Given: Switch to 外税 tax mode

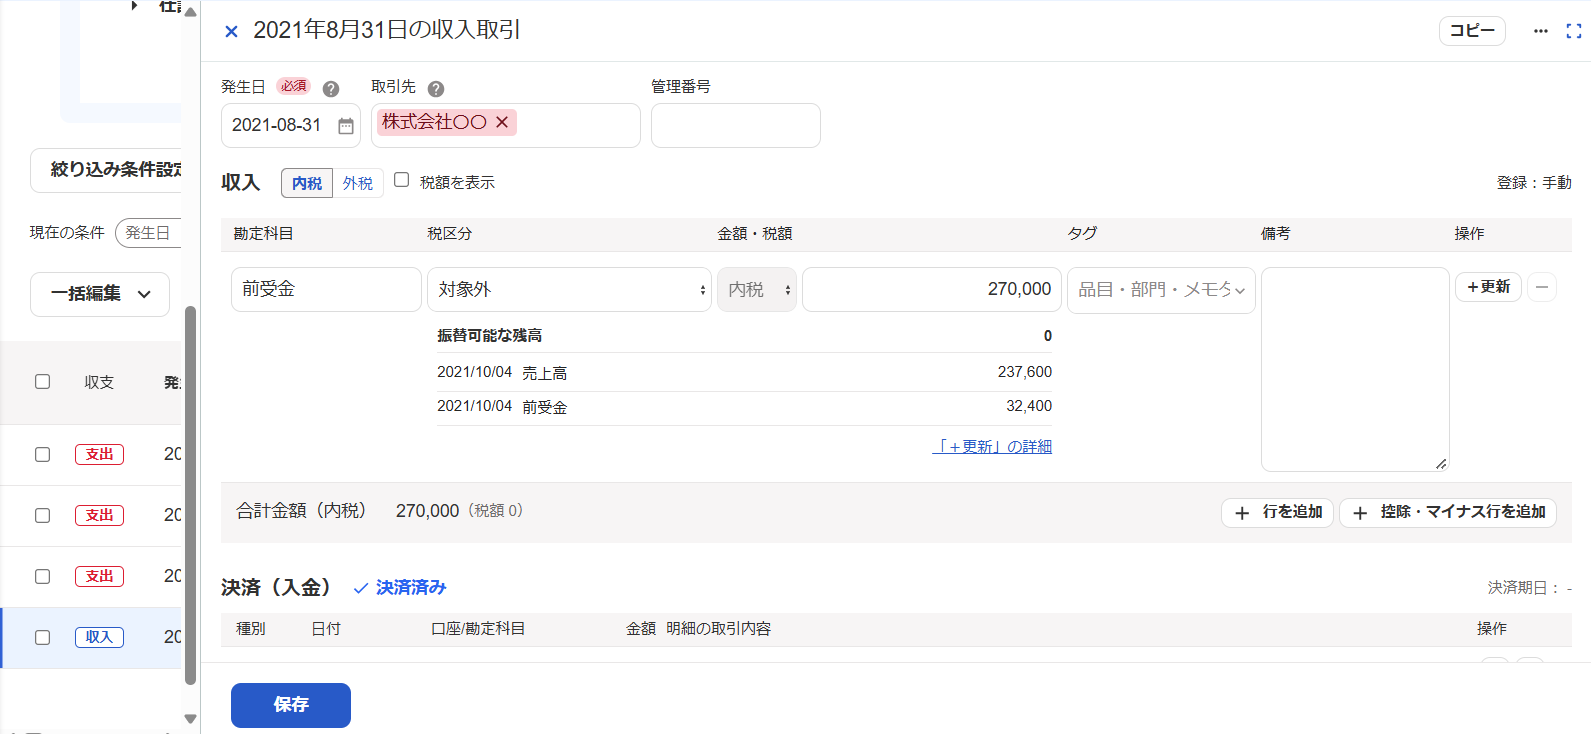Looking at the screenshot, I should (358, 183).
